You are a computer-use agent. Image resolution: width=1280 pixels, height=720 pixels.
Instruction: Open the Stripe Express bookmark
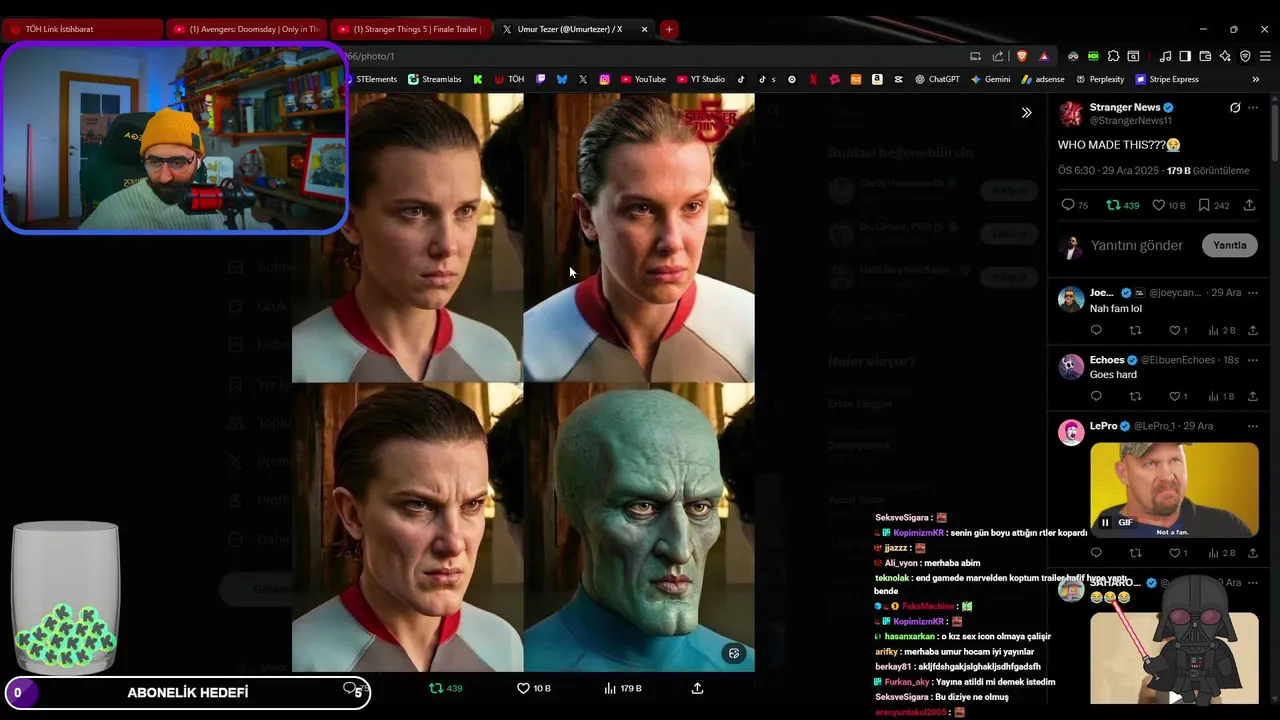click(1166, 79)
